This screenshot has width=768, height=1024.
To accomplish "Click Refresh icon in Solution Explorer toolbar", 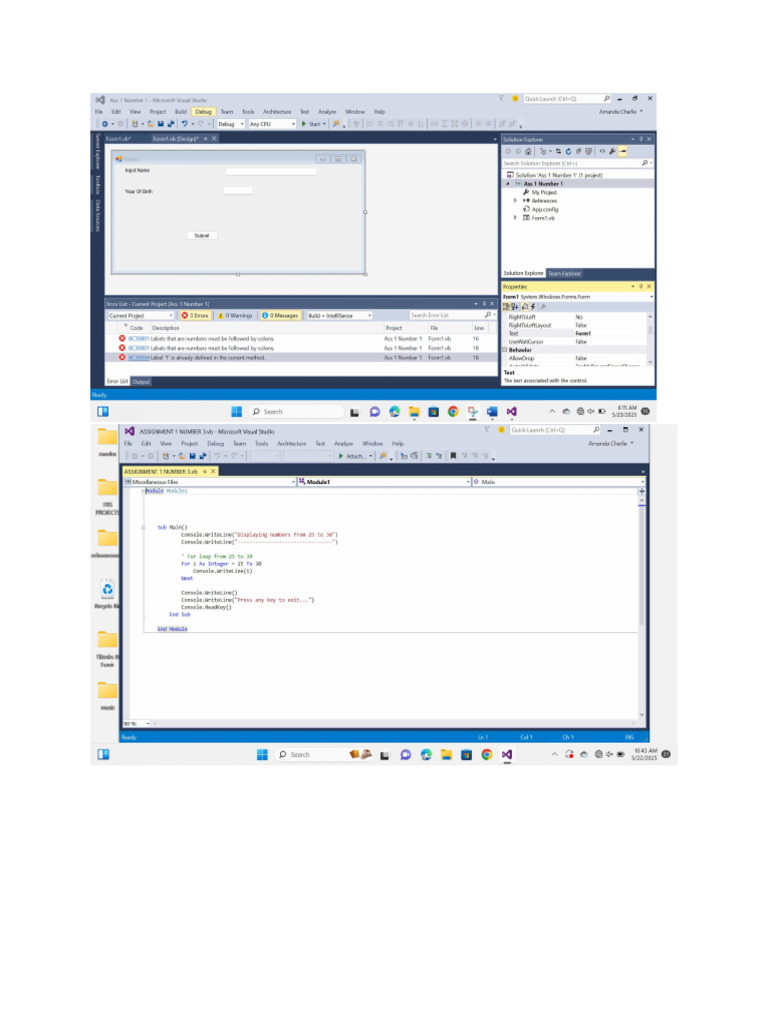I will pos(568,152).
